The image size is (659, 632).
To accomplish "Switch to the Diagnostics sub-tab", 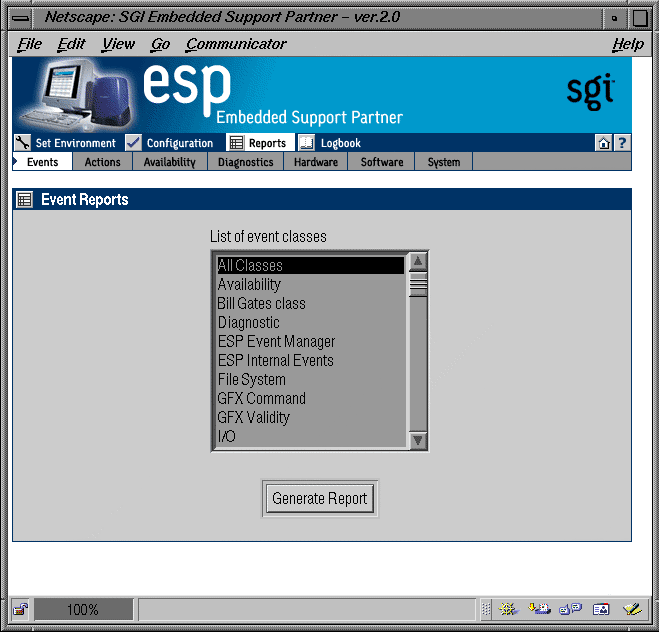I will click(x=246, y=162).
